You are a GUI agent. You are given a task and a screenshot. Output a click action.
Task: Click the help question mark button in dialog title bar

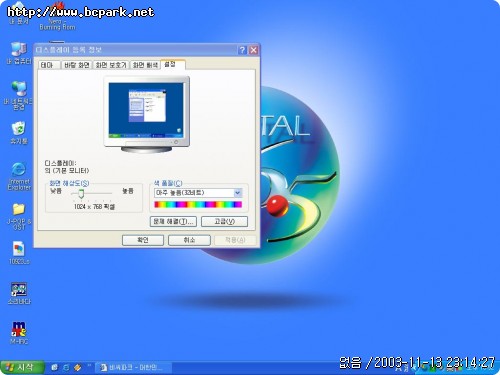click(242, 50)
